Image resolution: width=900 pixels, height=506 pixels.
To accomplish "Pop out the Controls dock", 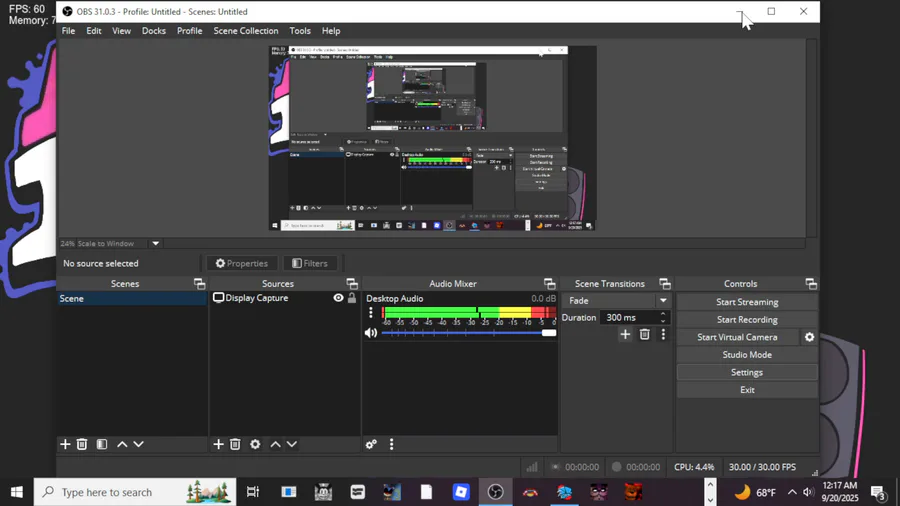I will tap(811, 283).
